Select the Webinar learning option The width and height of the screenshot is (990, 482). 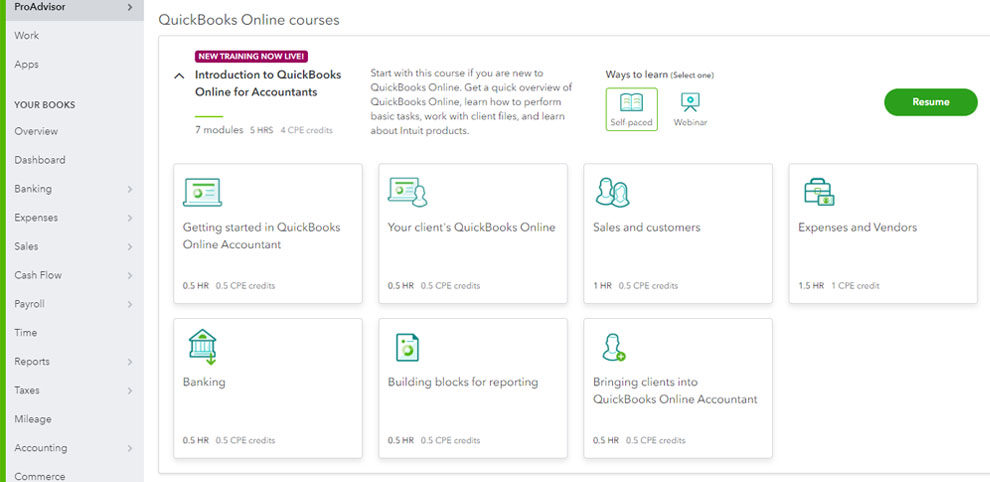point(690,109)
